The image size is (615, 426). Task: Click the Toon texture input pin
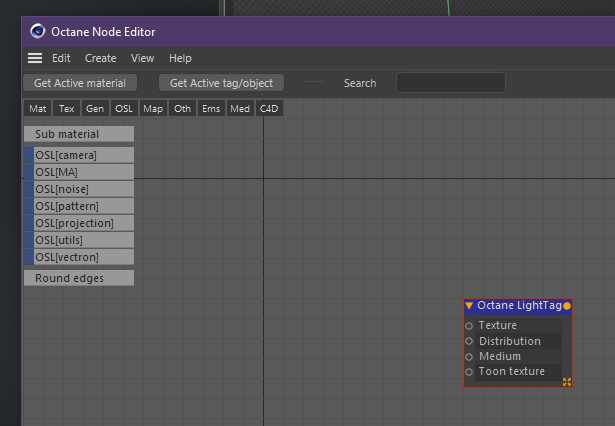469,371
